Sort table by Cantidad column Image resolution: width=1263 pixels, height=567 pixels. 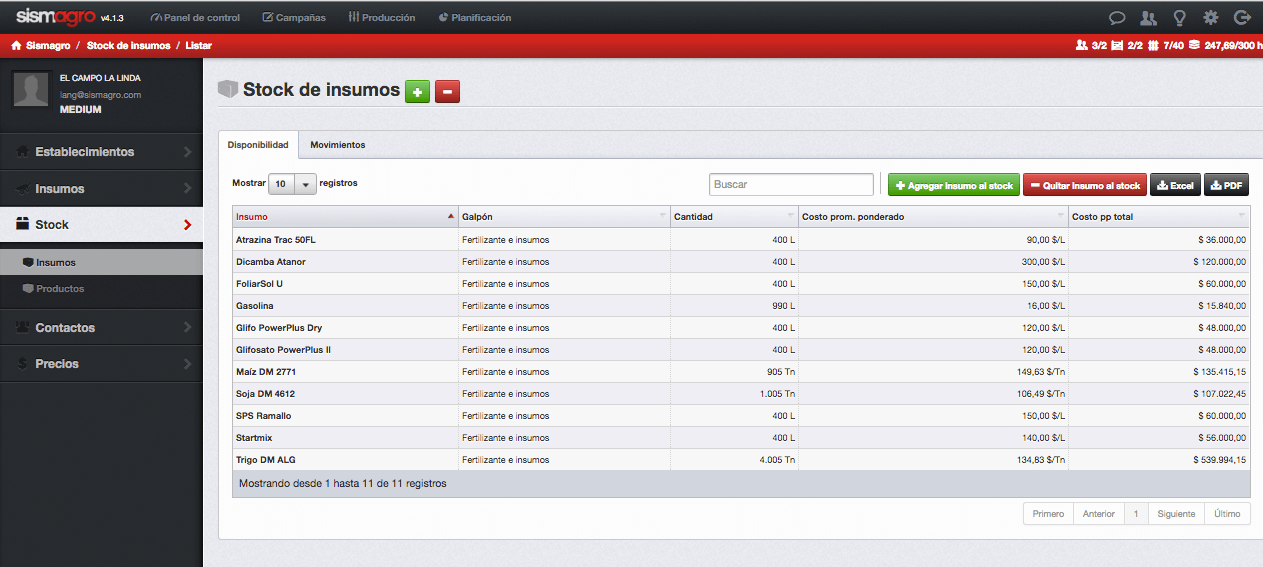coord(734,217)
